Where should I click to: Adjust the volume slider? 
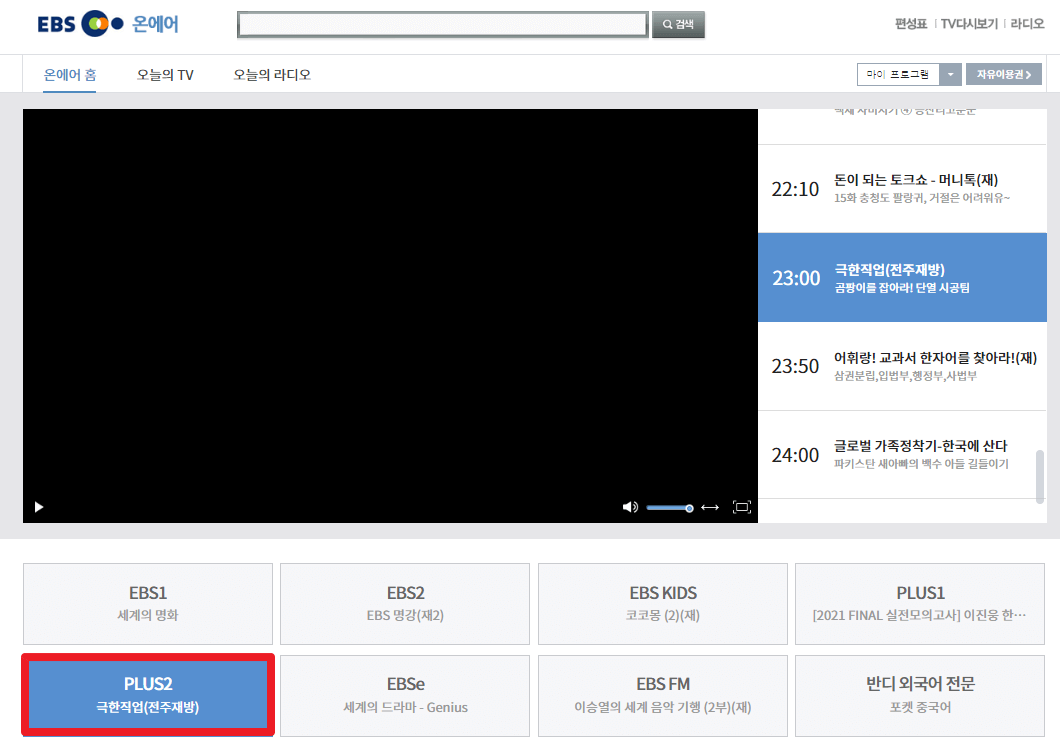[x=669, y=508]
